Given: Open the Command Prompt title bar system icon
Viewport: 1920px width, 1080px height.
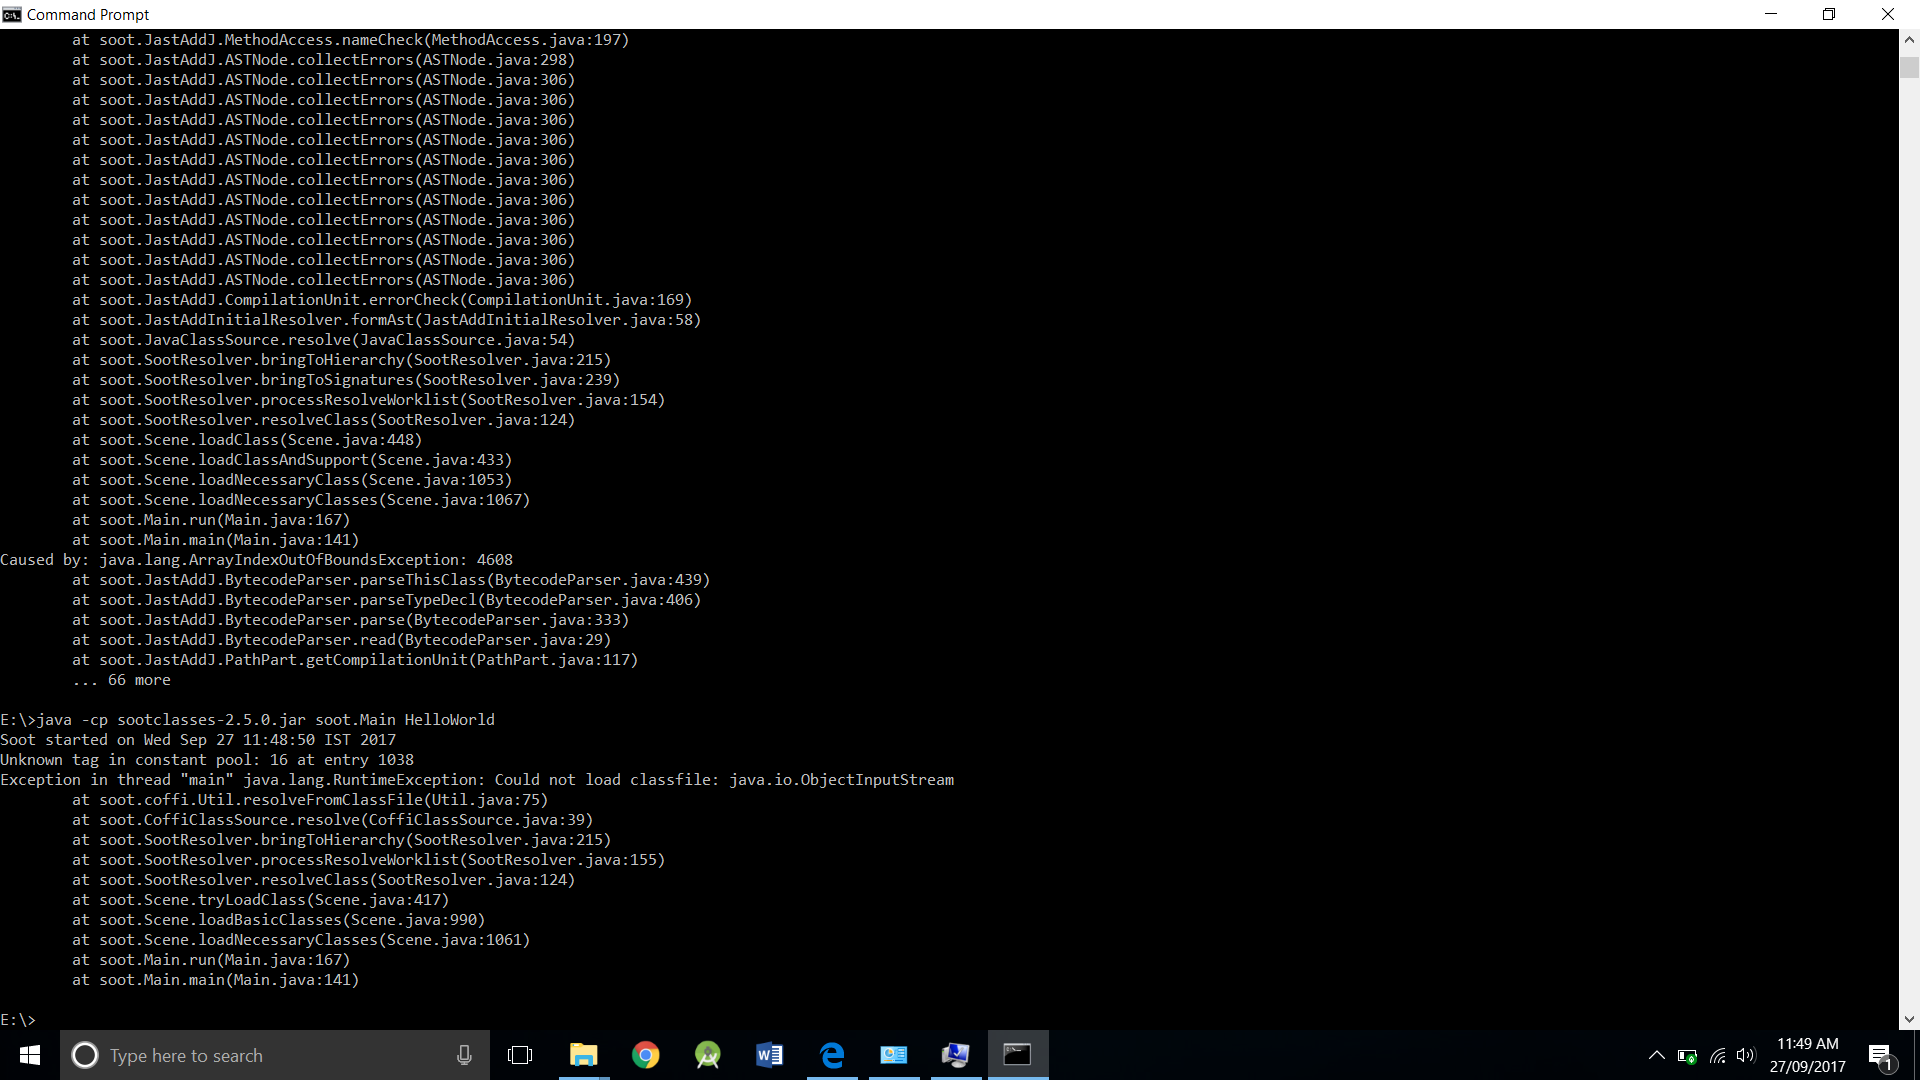Looking at the screenshot, I should click(12, 14).
